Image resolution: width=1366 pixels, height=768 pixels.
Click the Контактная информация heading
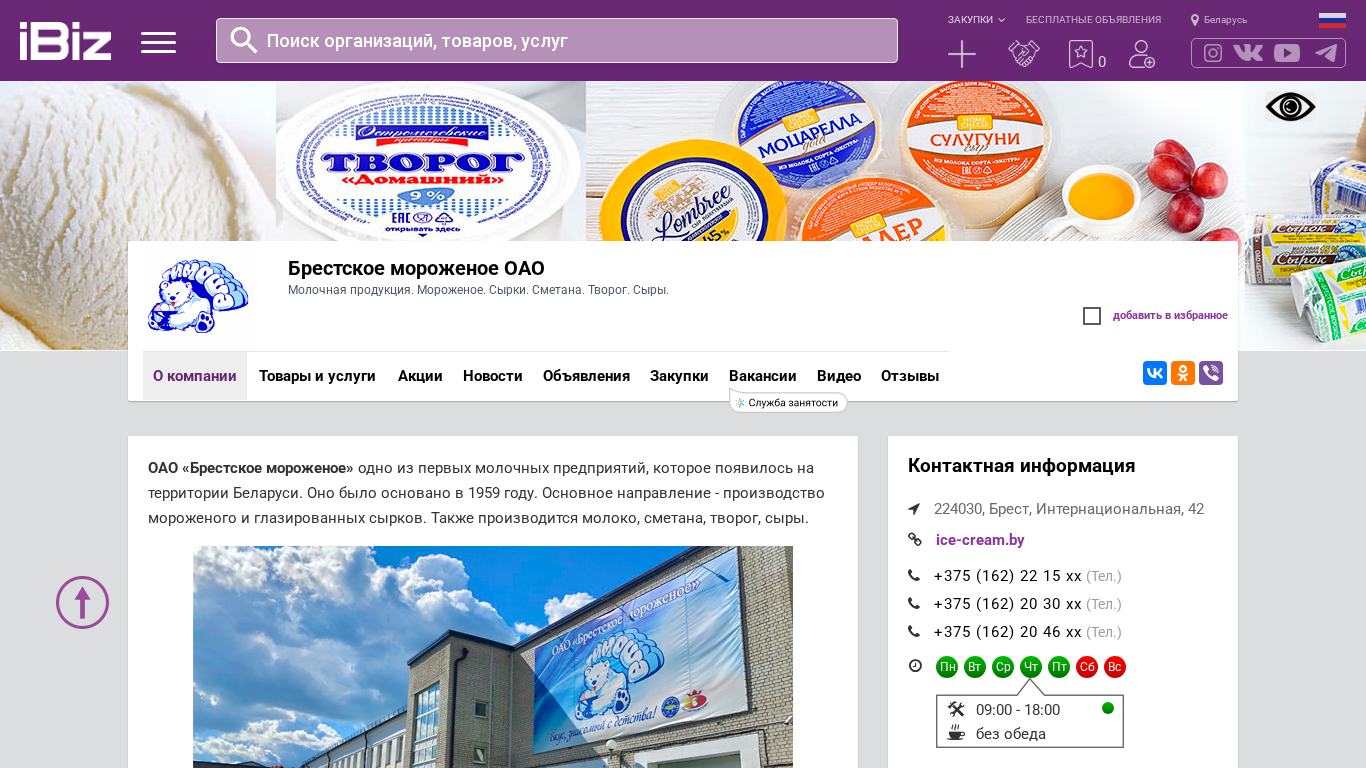click(x=1021, y=466)
